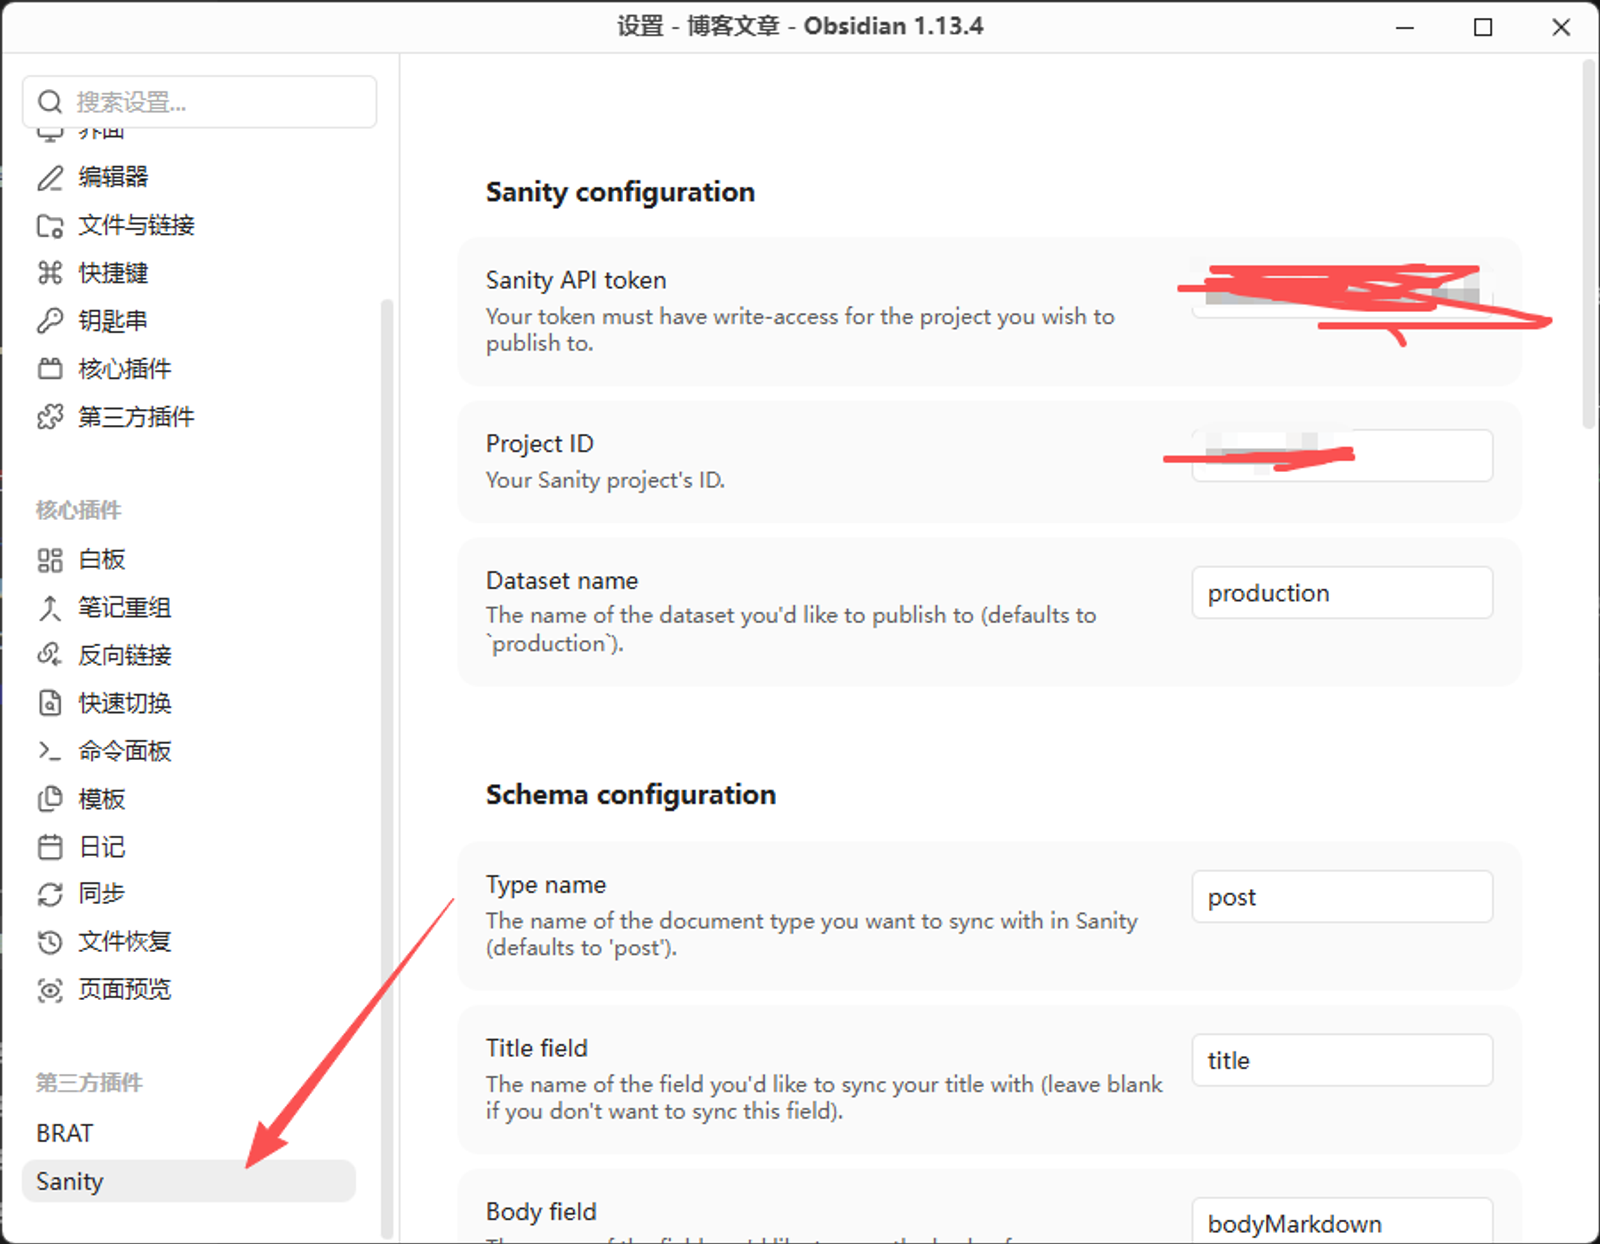Edit the Type name field containing post
This screenshot has width=1600, height=1244.
tap(1342, 897)
